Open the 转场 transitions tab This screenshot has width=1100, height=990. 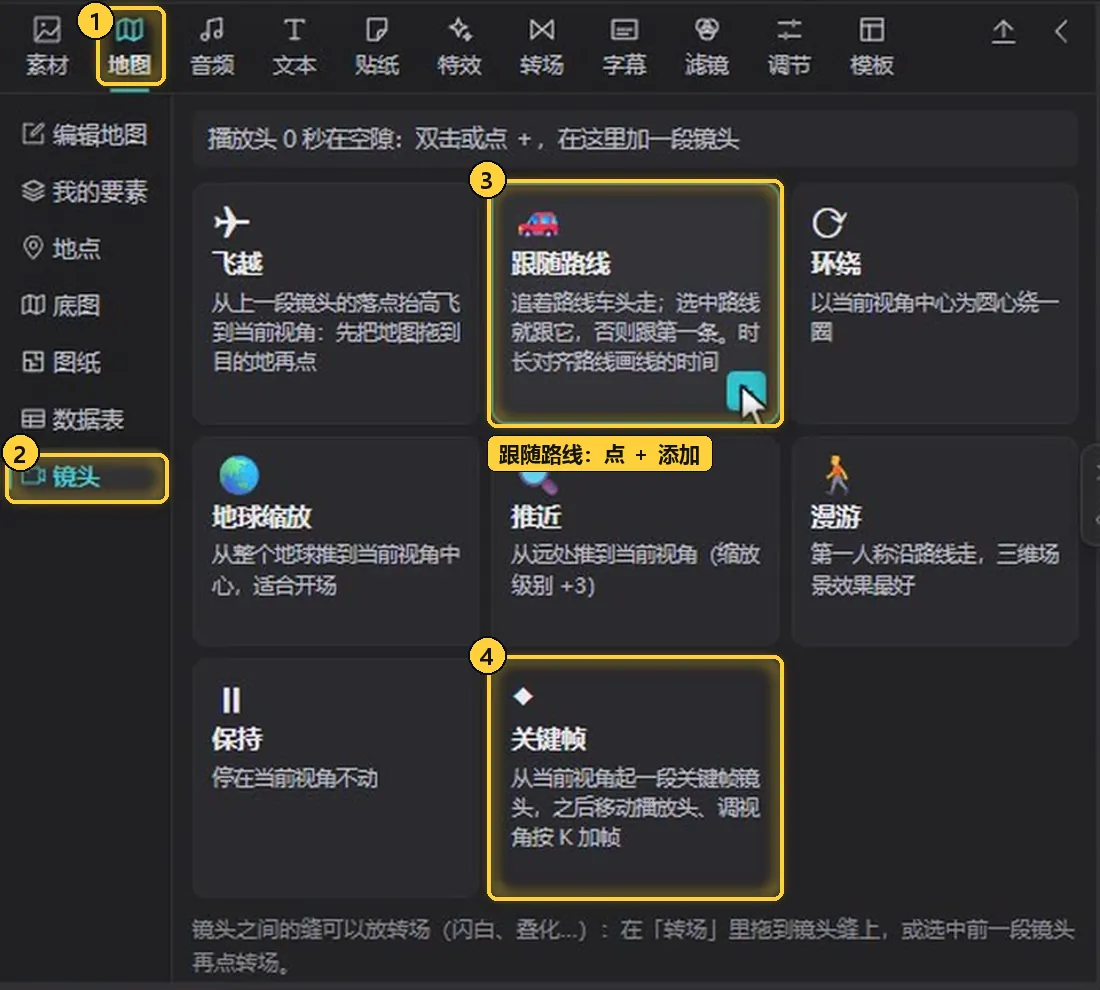point(542,46)
